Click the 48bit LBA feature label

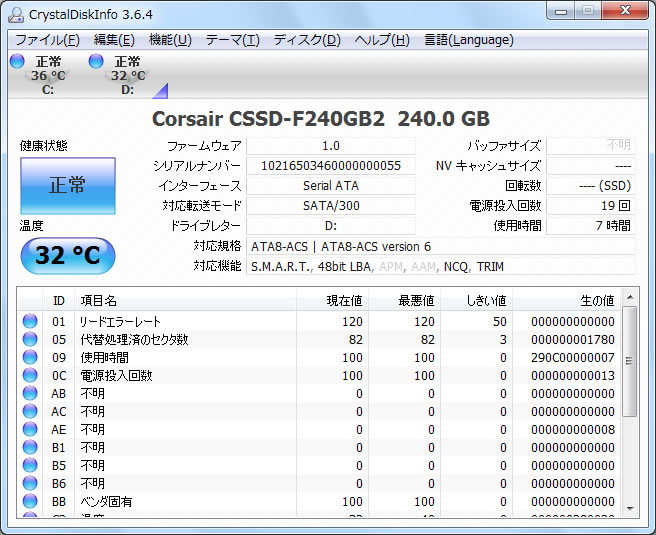pos(343,266)
